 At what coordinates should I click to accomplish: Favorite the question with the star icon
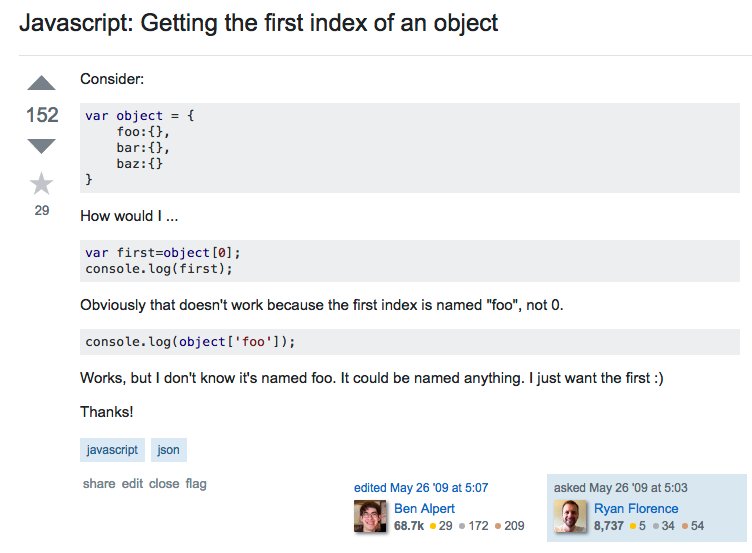41,184
